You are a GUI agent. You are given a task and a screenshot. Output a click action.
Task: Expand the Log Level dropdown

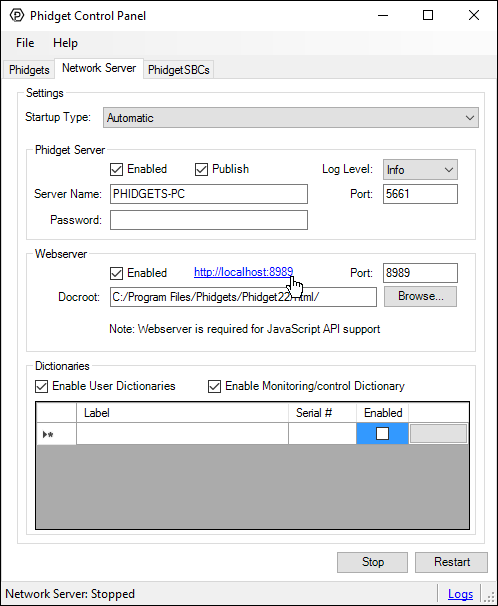click(x=420, y=170)
